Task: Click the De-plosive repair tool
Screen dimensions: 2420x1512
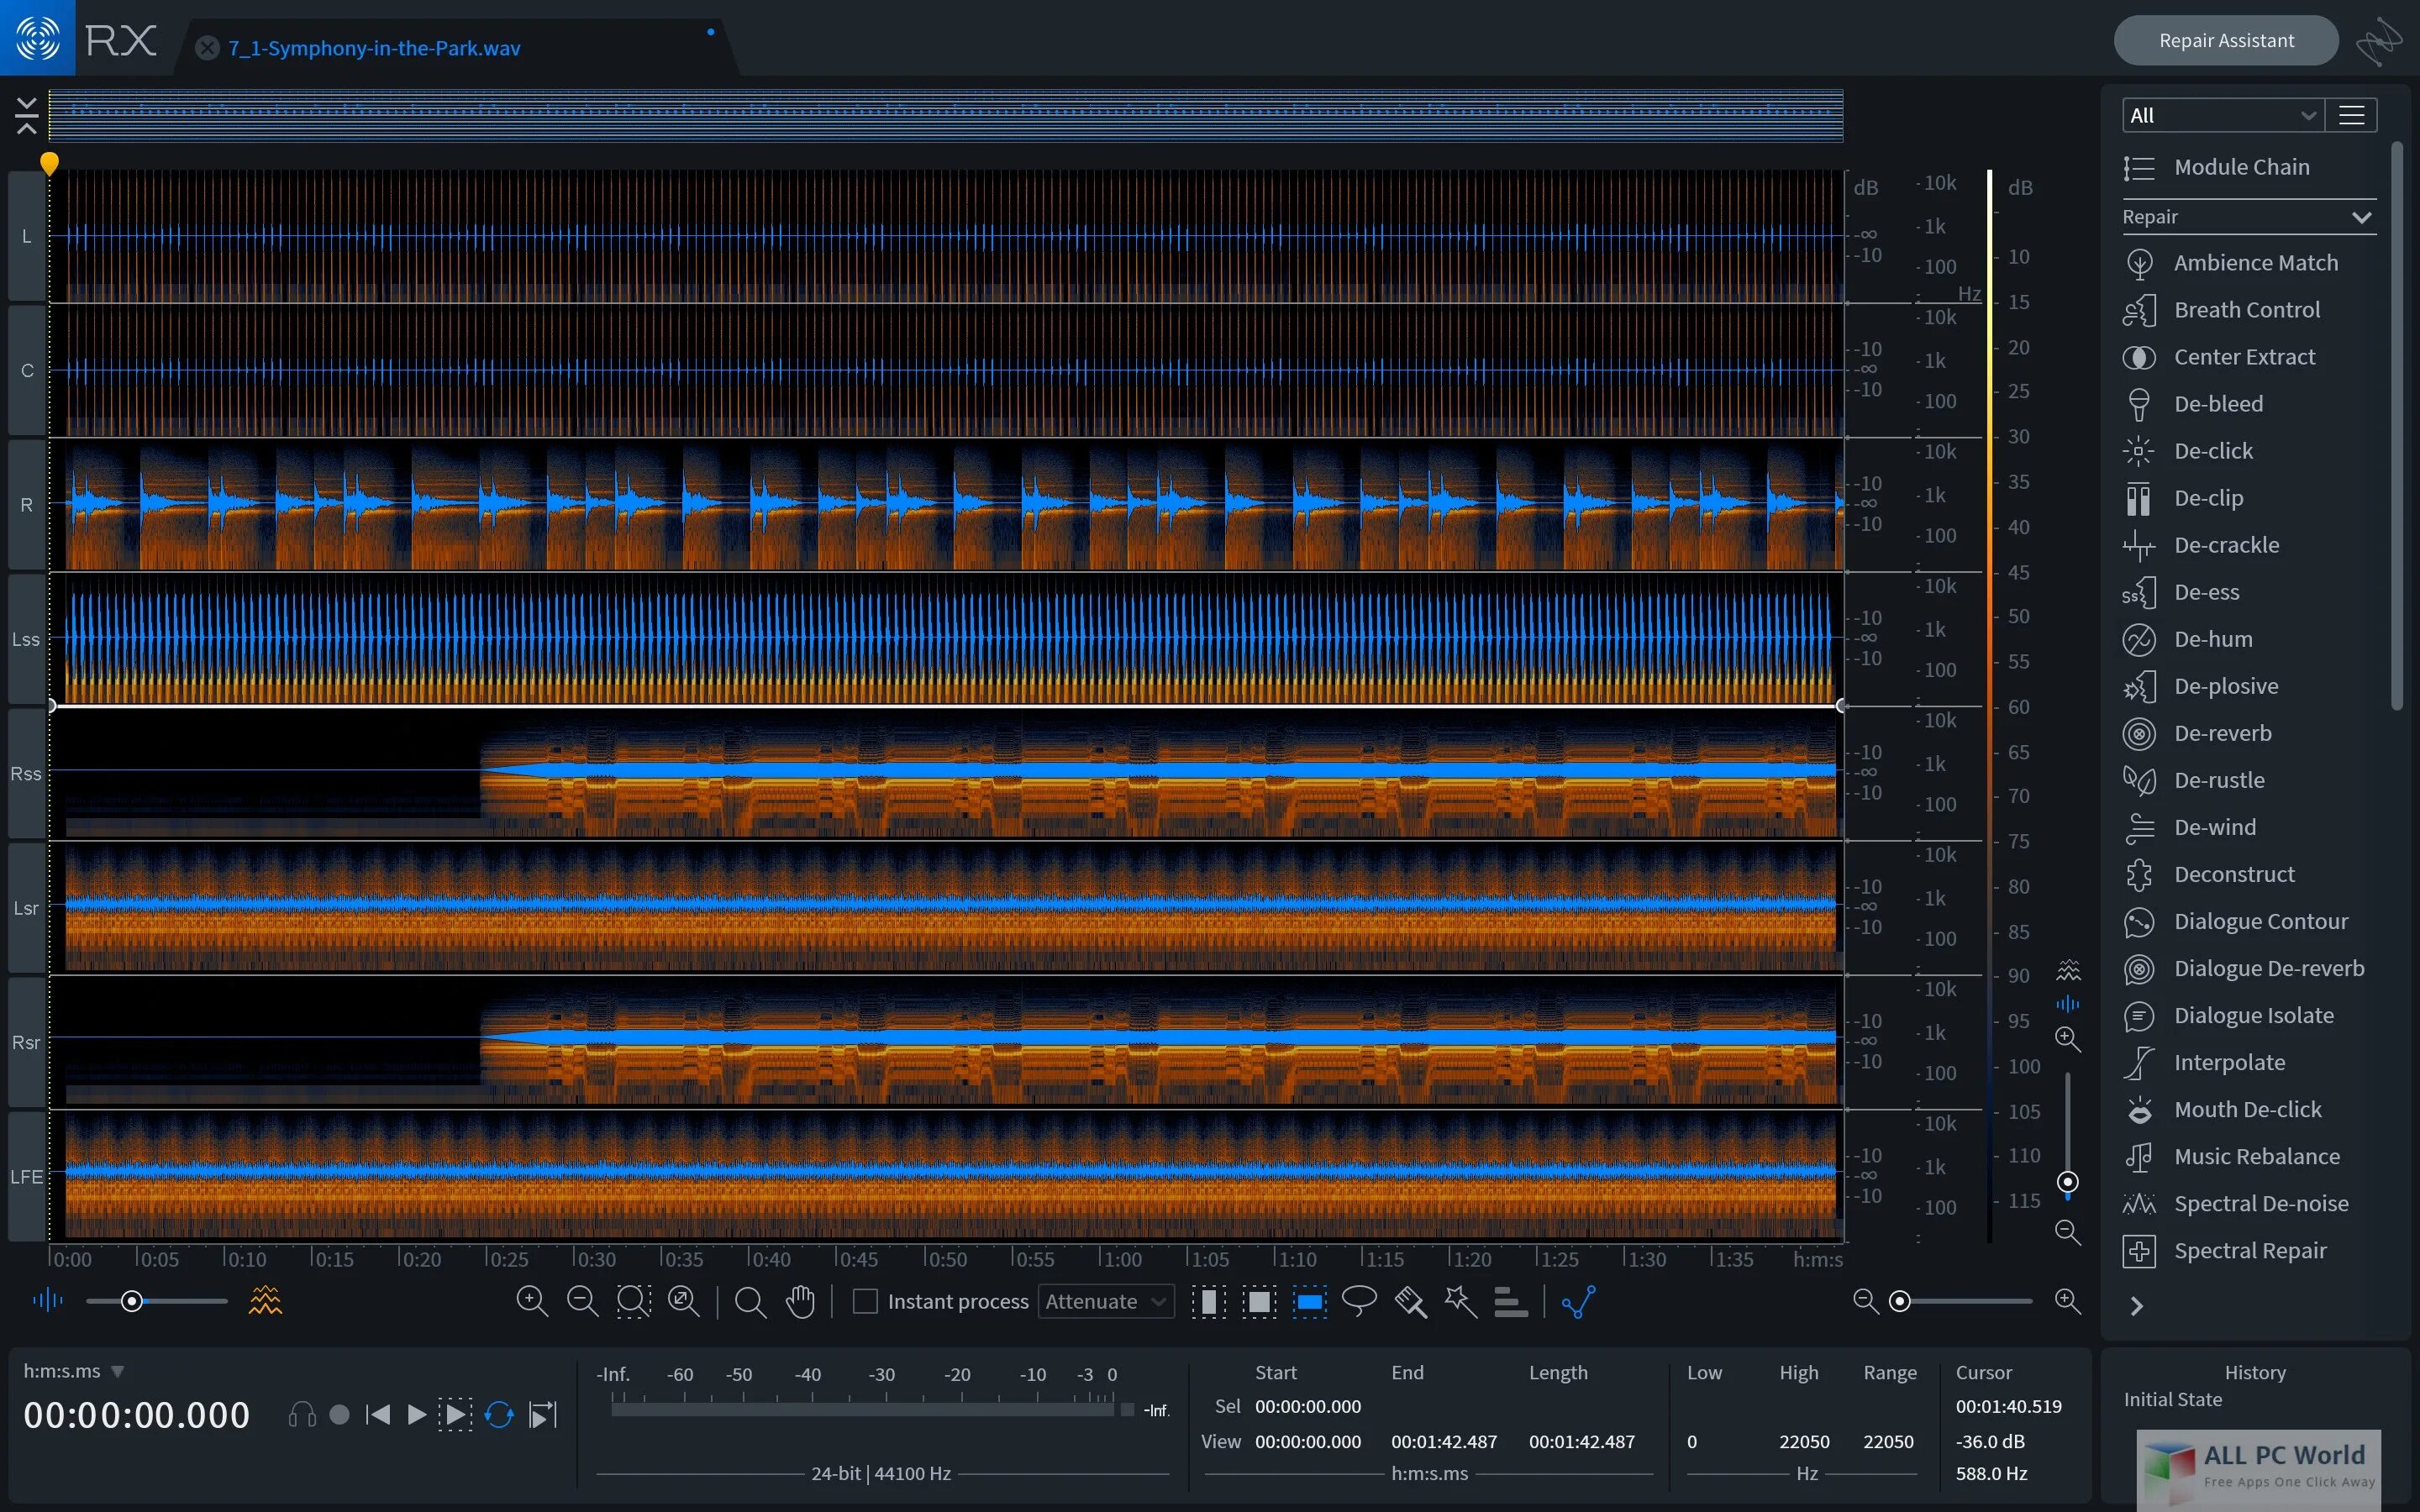Action: click(x=2225, y=686)
